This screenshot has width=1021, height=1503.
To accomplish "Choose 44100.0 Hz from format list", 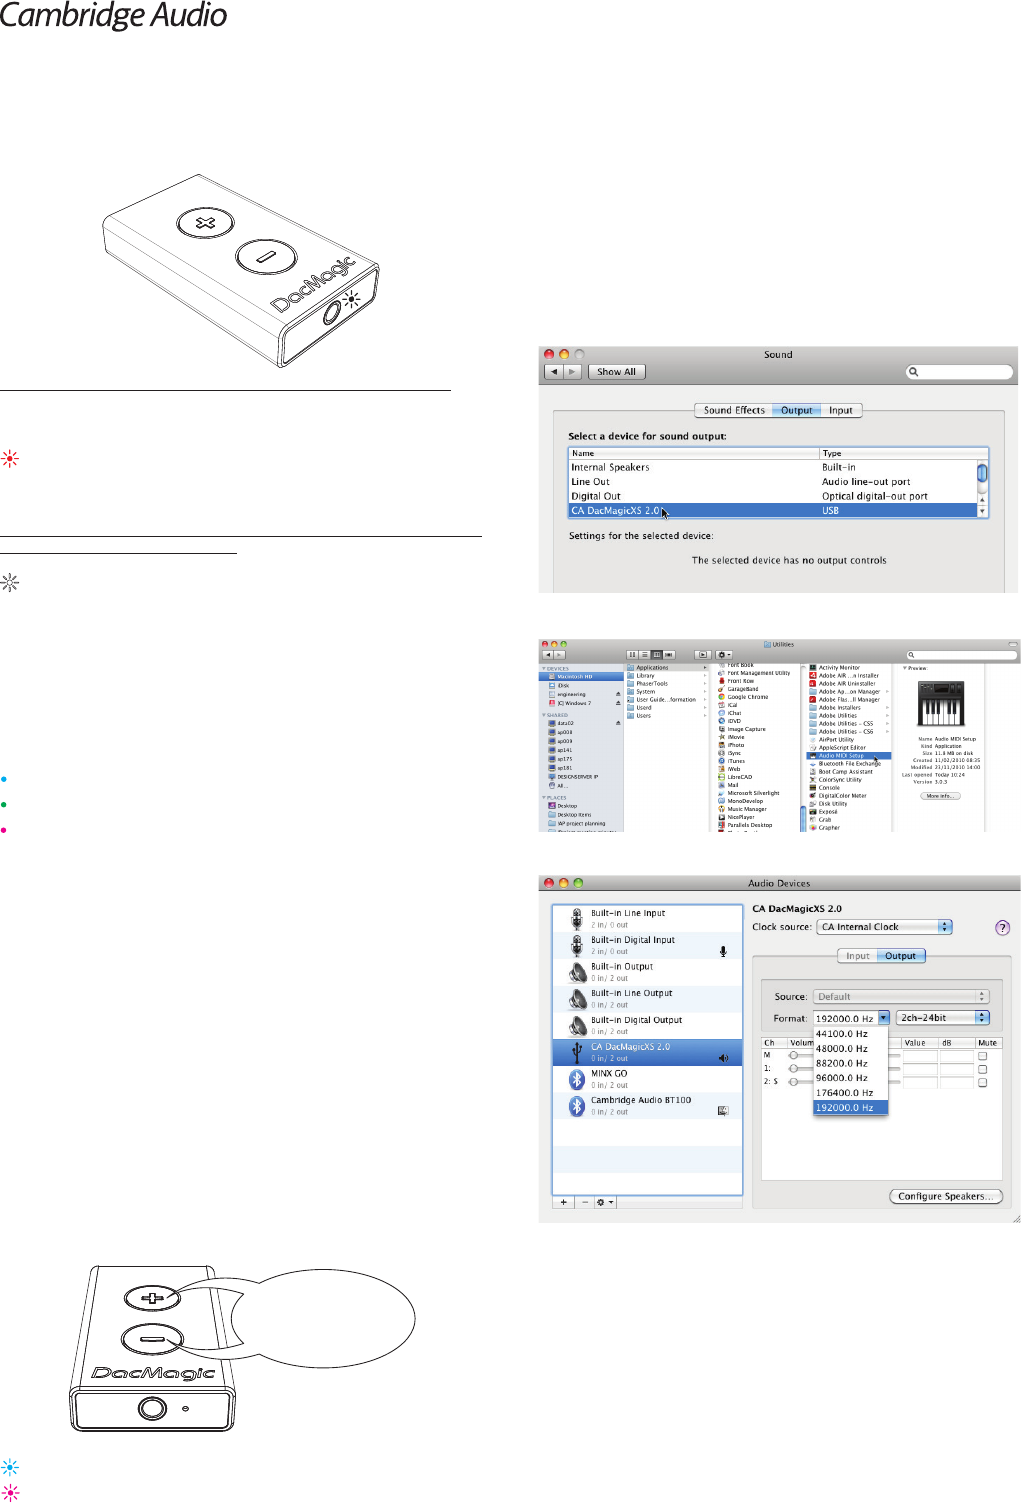I will 850,1034.
